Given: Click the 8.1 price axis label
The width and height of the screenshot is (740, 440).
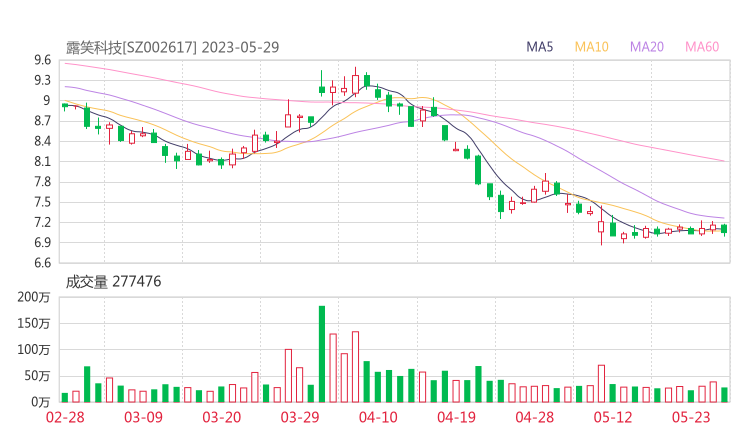Looking at the screenshot, I should pos(42,161).
